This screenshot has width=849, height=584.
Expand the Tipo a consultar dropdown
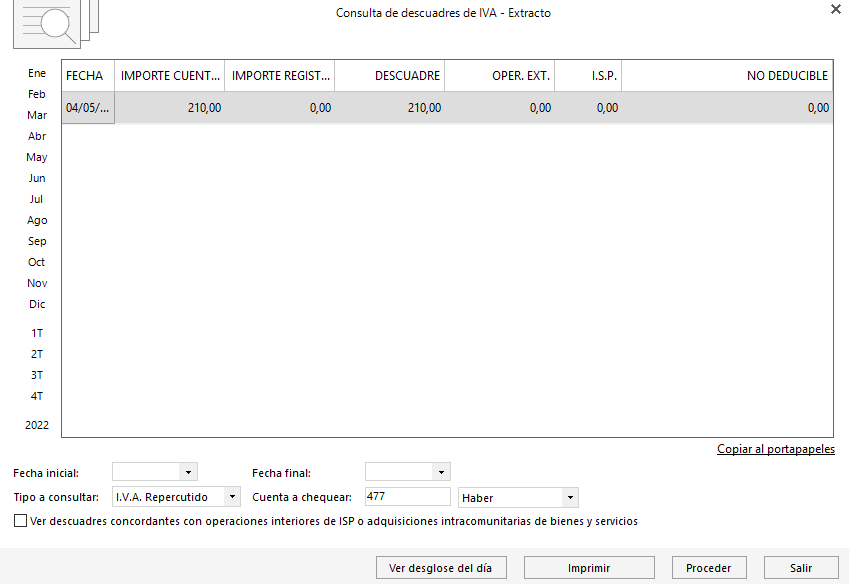click(232, 496)
